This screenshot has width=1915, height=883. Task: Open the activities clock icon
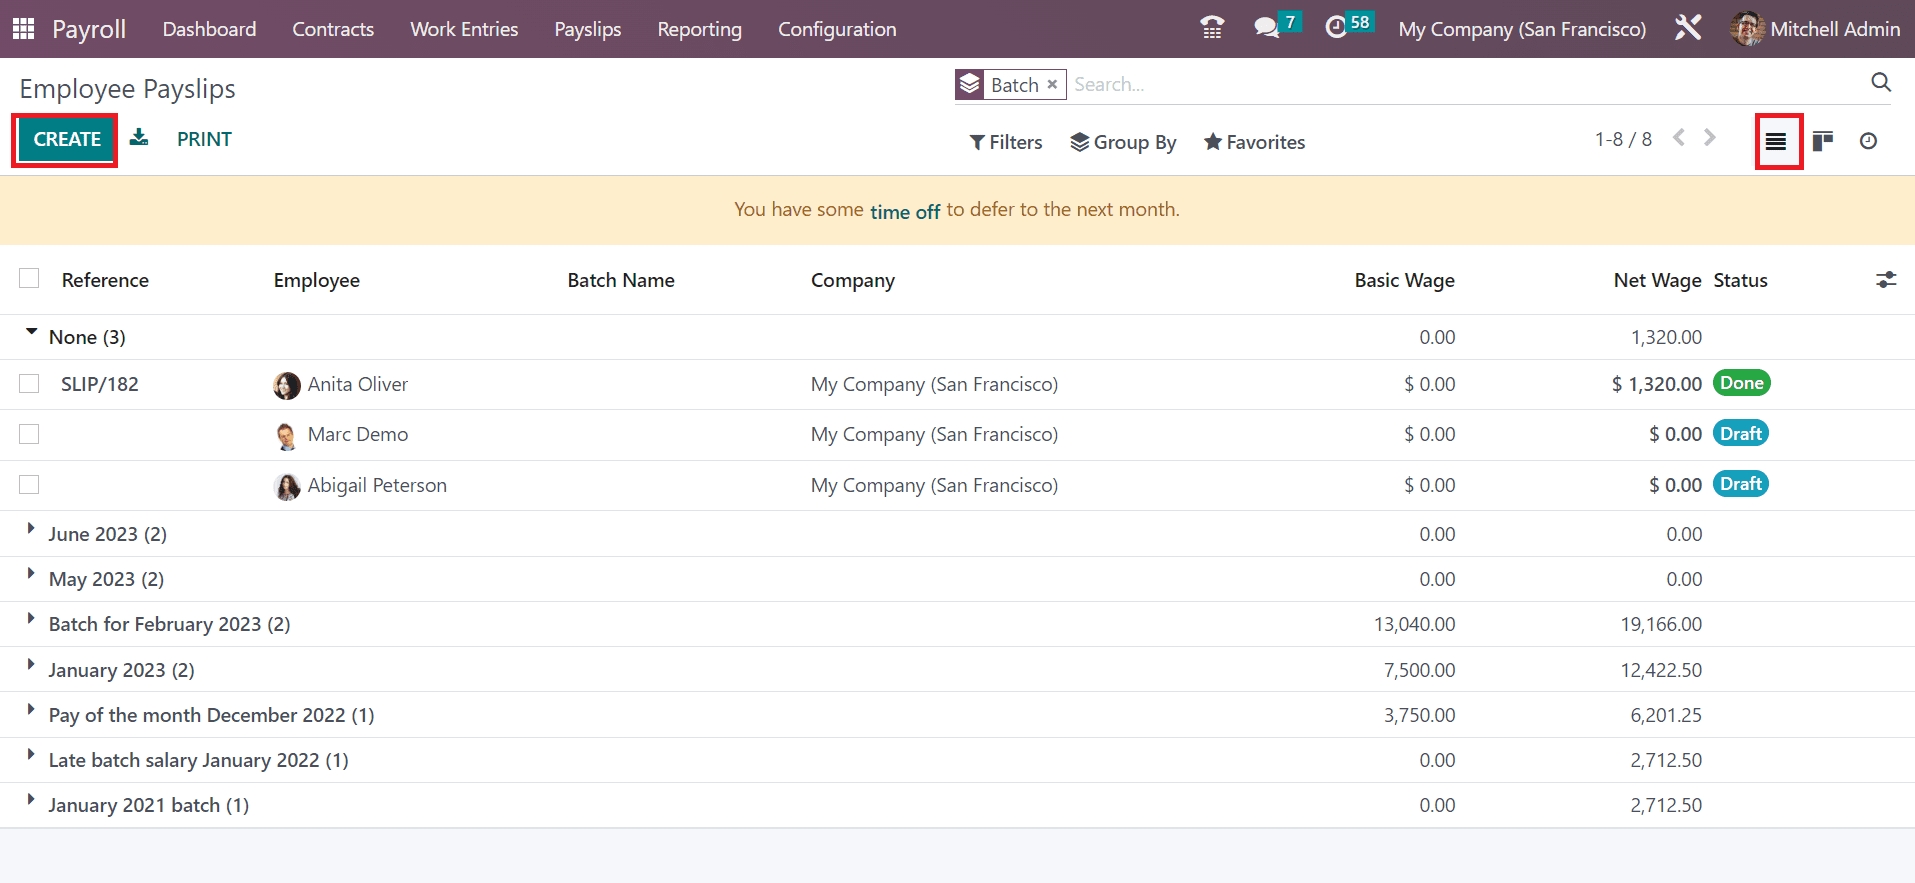(1336, 28)
